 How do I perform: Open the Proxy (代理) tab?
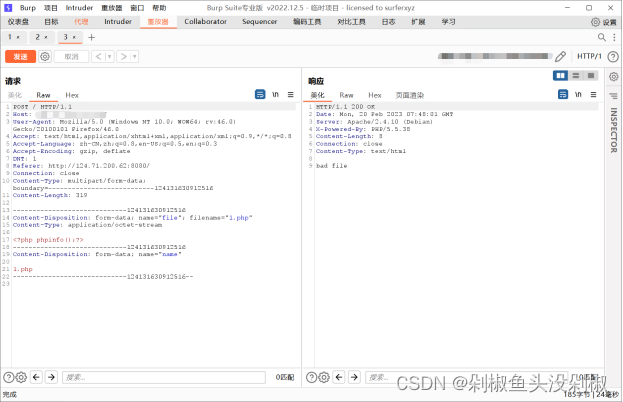81,22
